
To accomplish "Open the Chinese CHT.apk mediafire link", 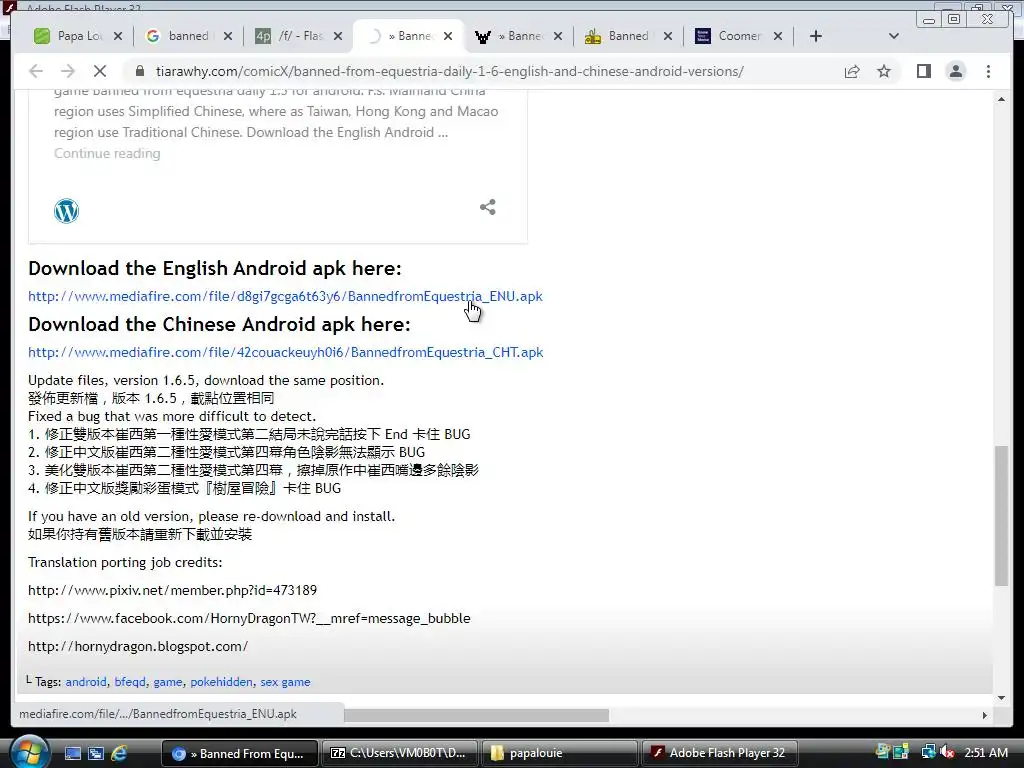I will pos(285,352).
